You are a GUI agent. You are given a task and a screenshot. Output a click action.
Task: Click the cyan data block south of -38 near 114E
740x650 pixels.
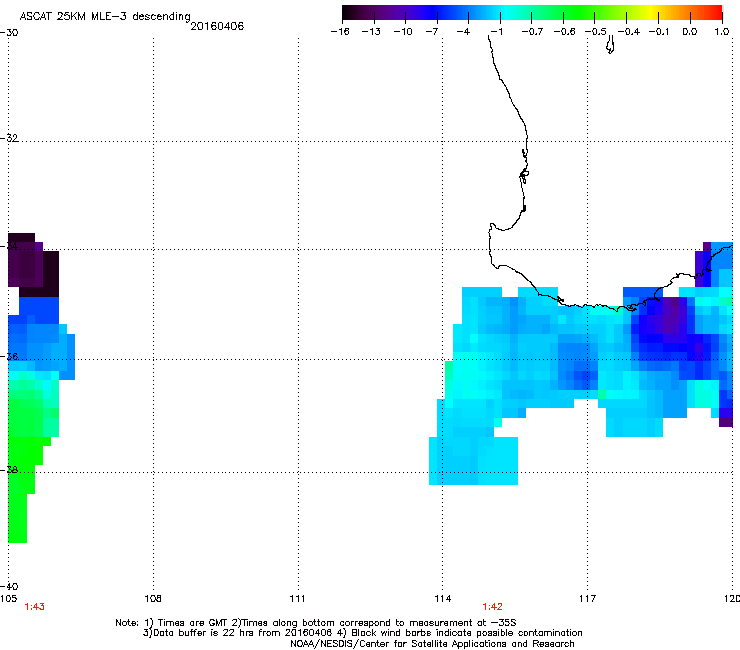[x=473, y=461]
